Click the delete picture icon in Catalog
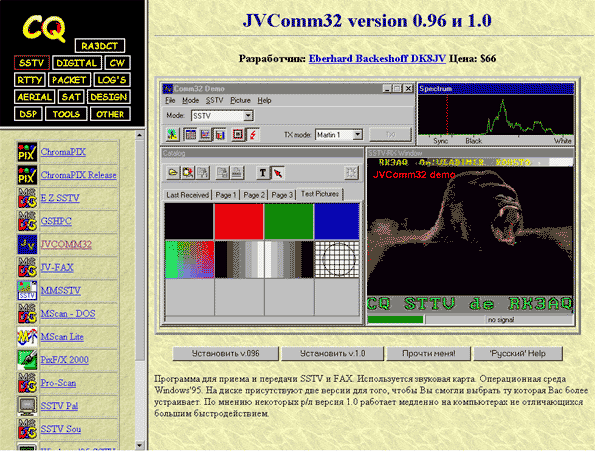 pos(187,173)
